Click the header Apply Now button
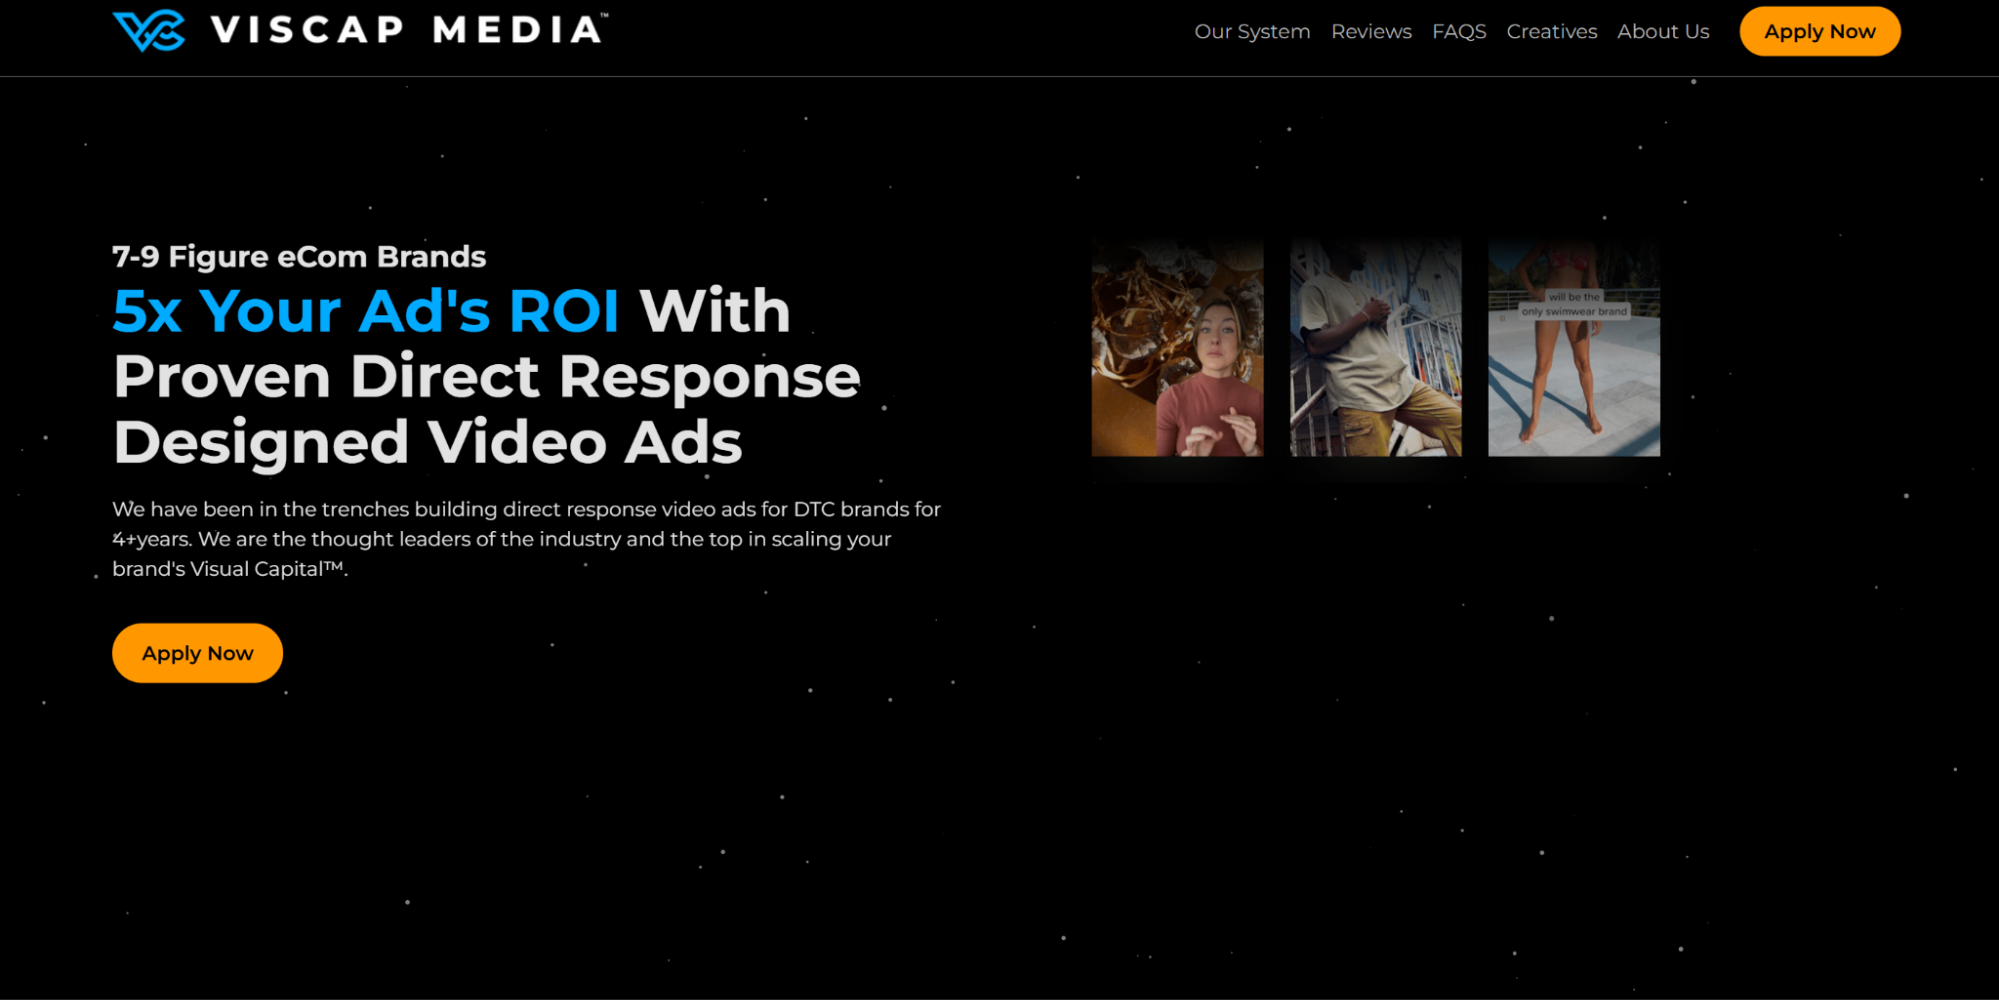 (x=1820, y=31)
